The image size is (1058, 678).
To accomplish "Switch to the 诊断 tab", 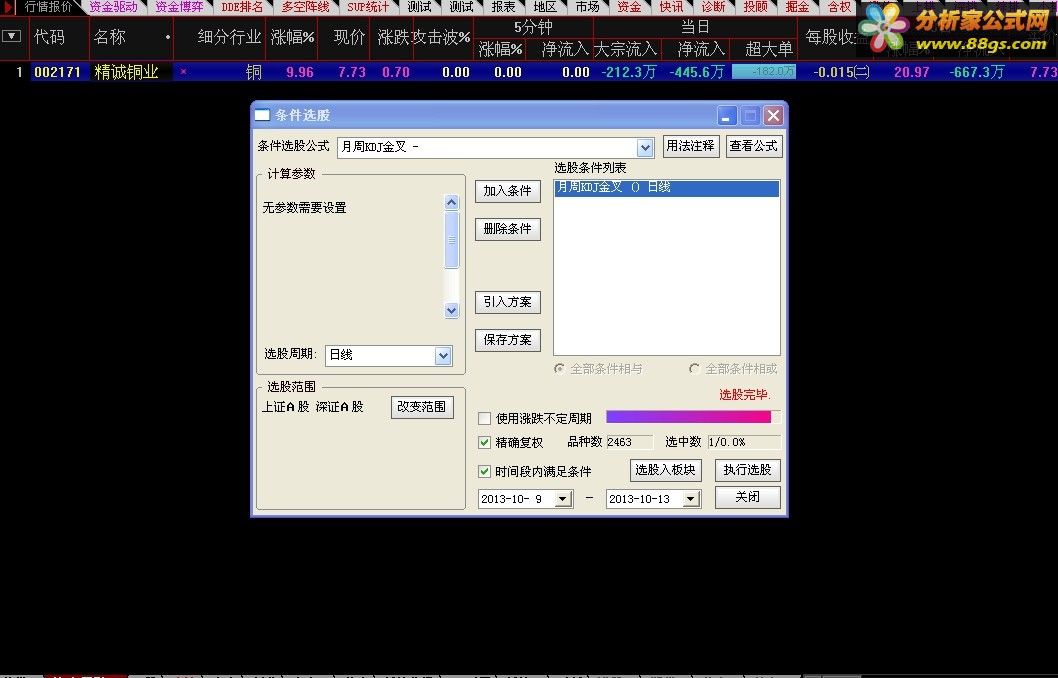I will click(x=713, y=7).
